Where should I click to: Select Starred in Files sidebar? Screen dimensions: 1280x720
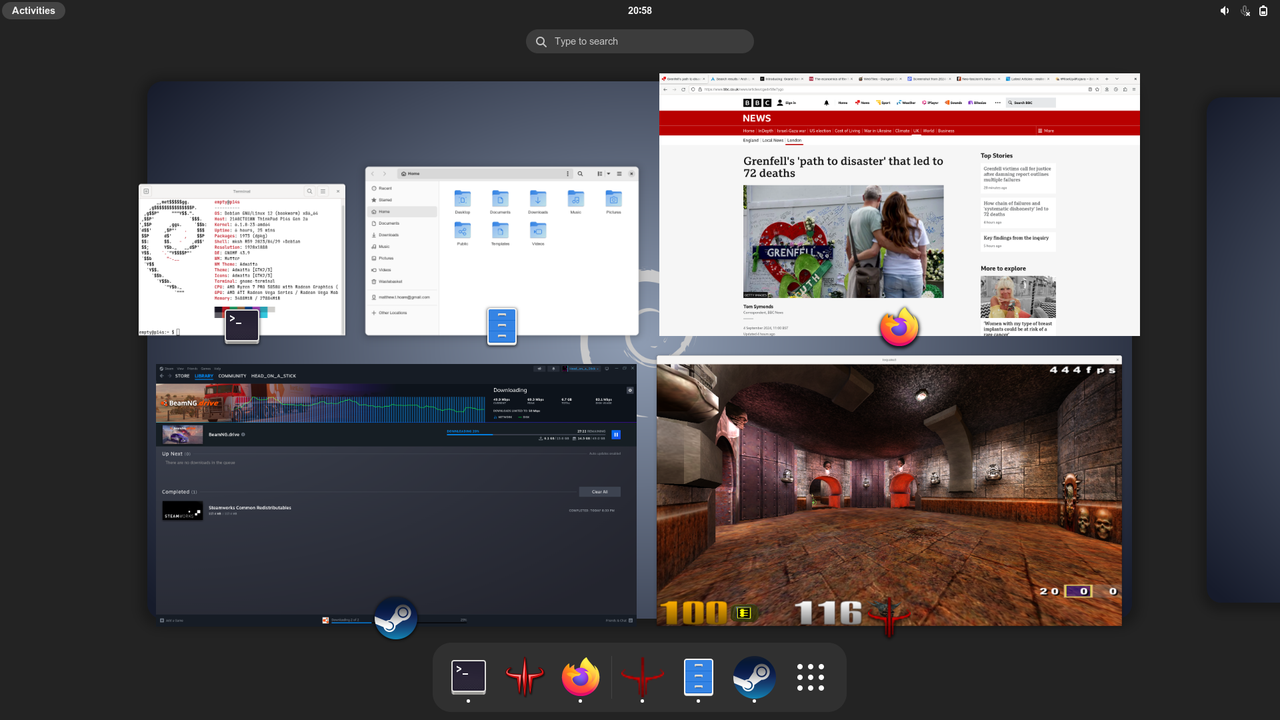pos(402,200)
